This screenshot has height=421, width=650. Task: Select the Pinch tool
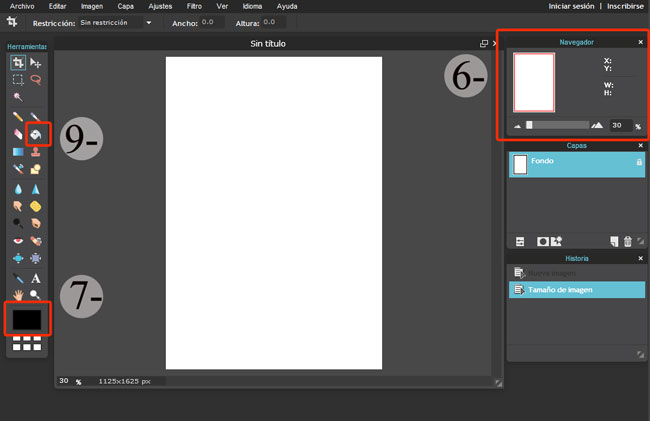click(x=36, y=258)
